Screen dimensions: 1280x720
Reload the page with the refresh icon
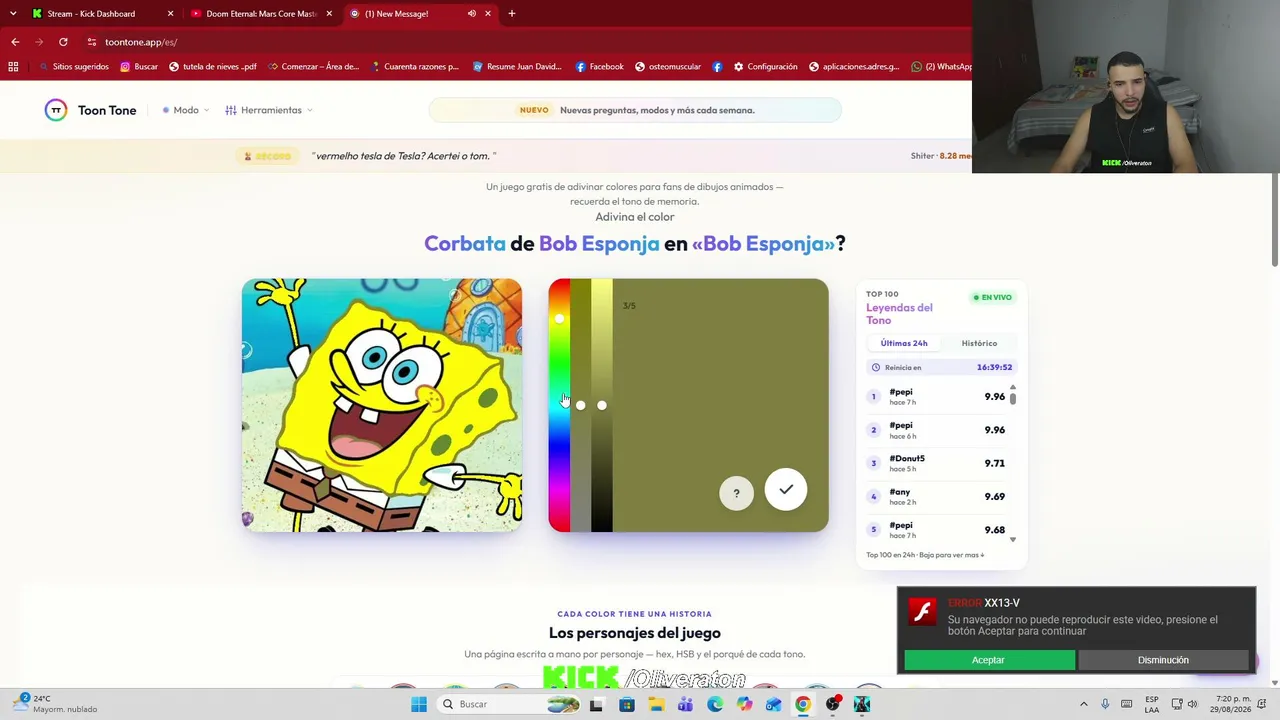(63, 42)
